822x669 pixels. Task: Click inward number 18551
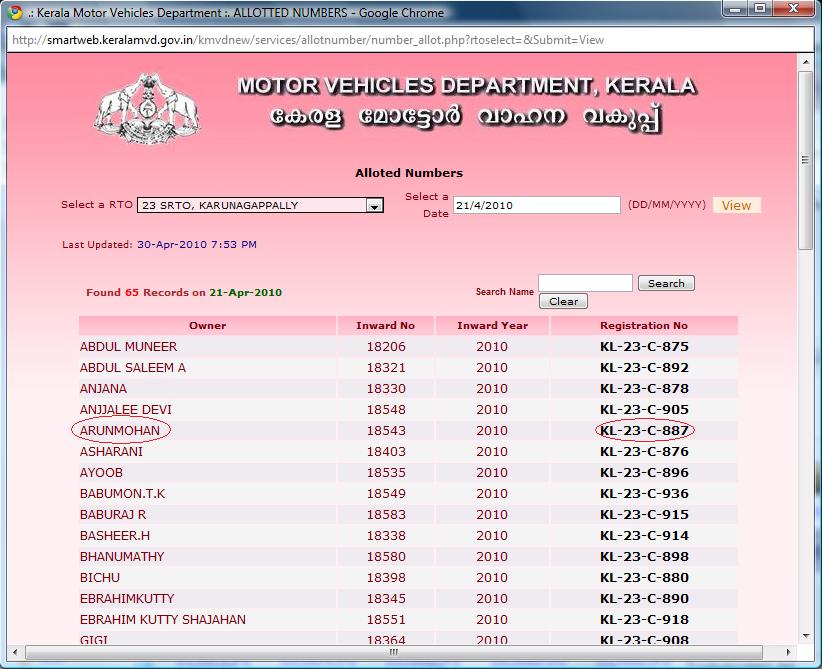(386, 619)
